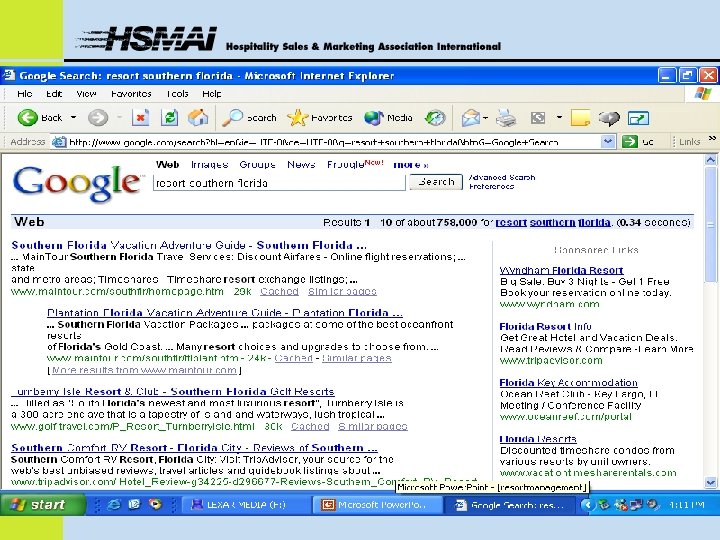Click the Stop loading icon
Viewport: 720px width, 540px height.
tap(141, 118)
